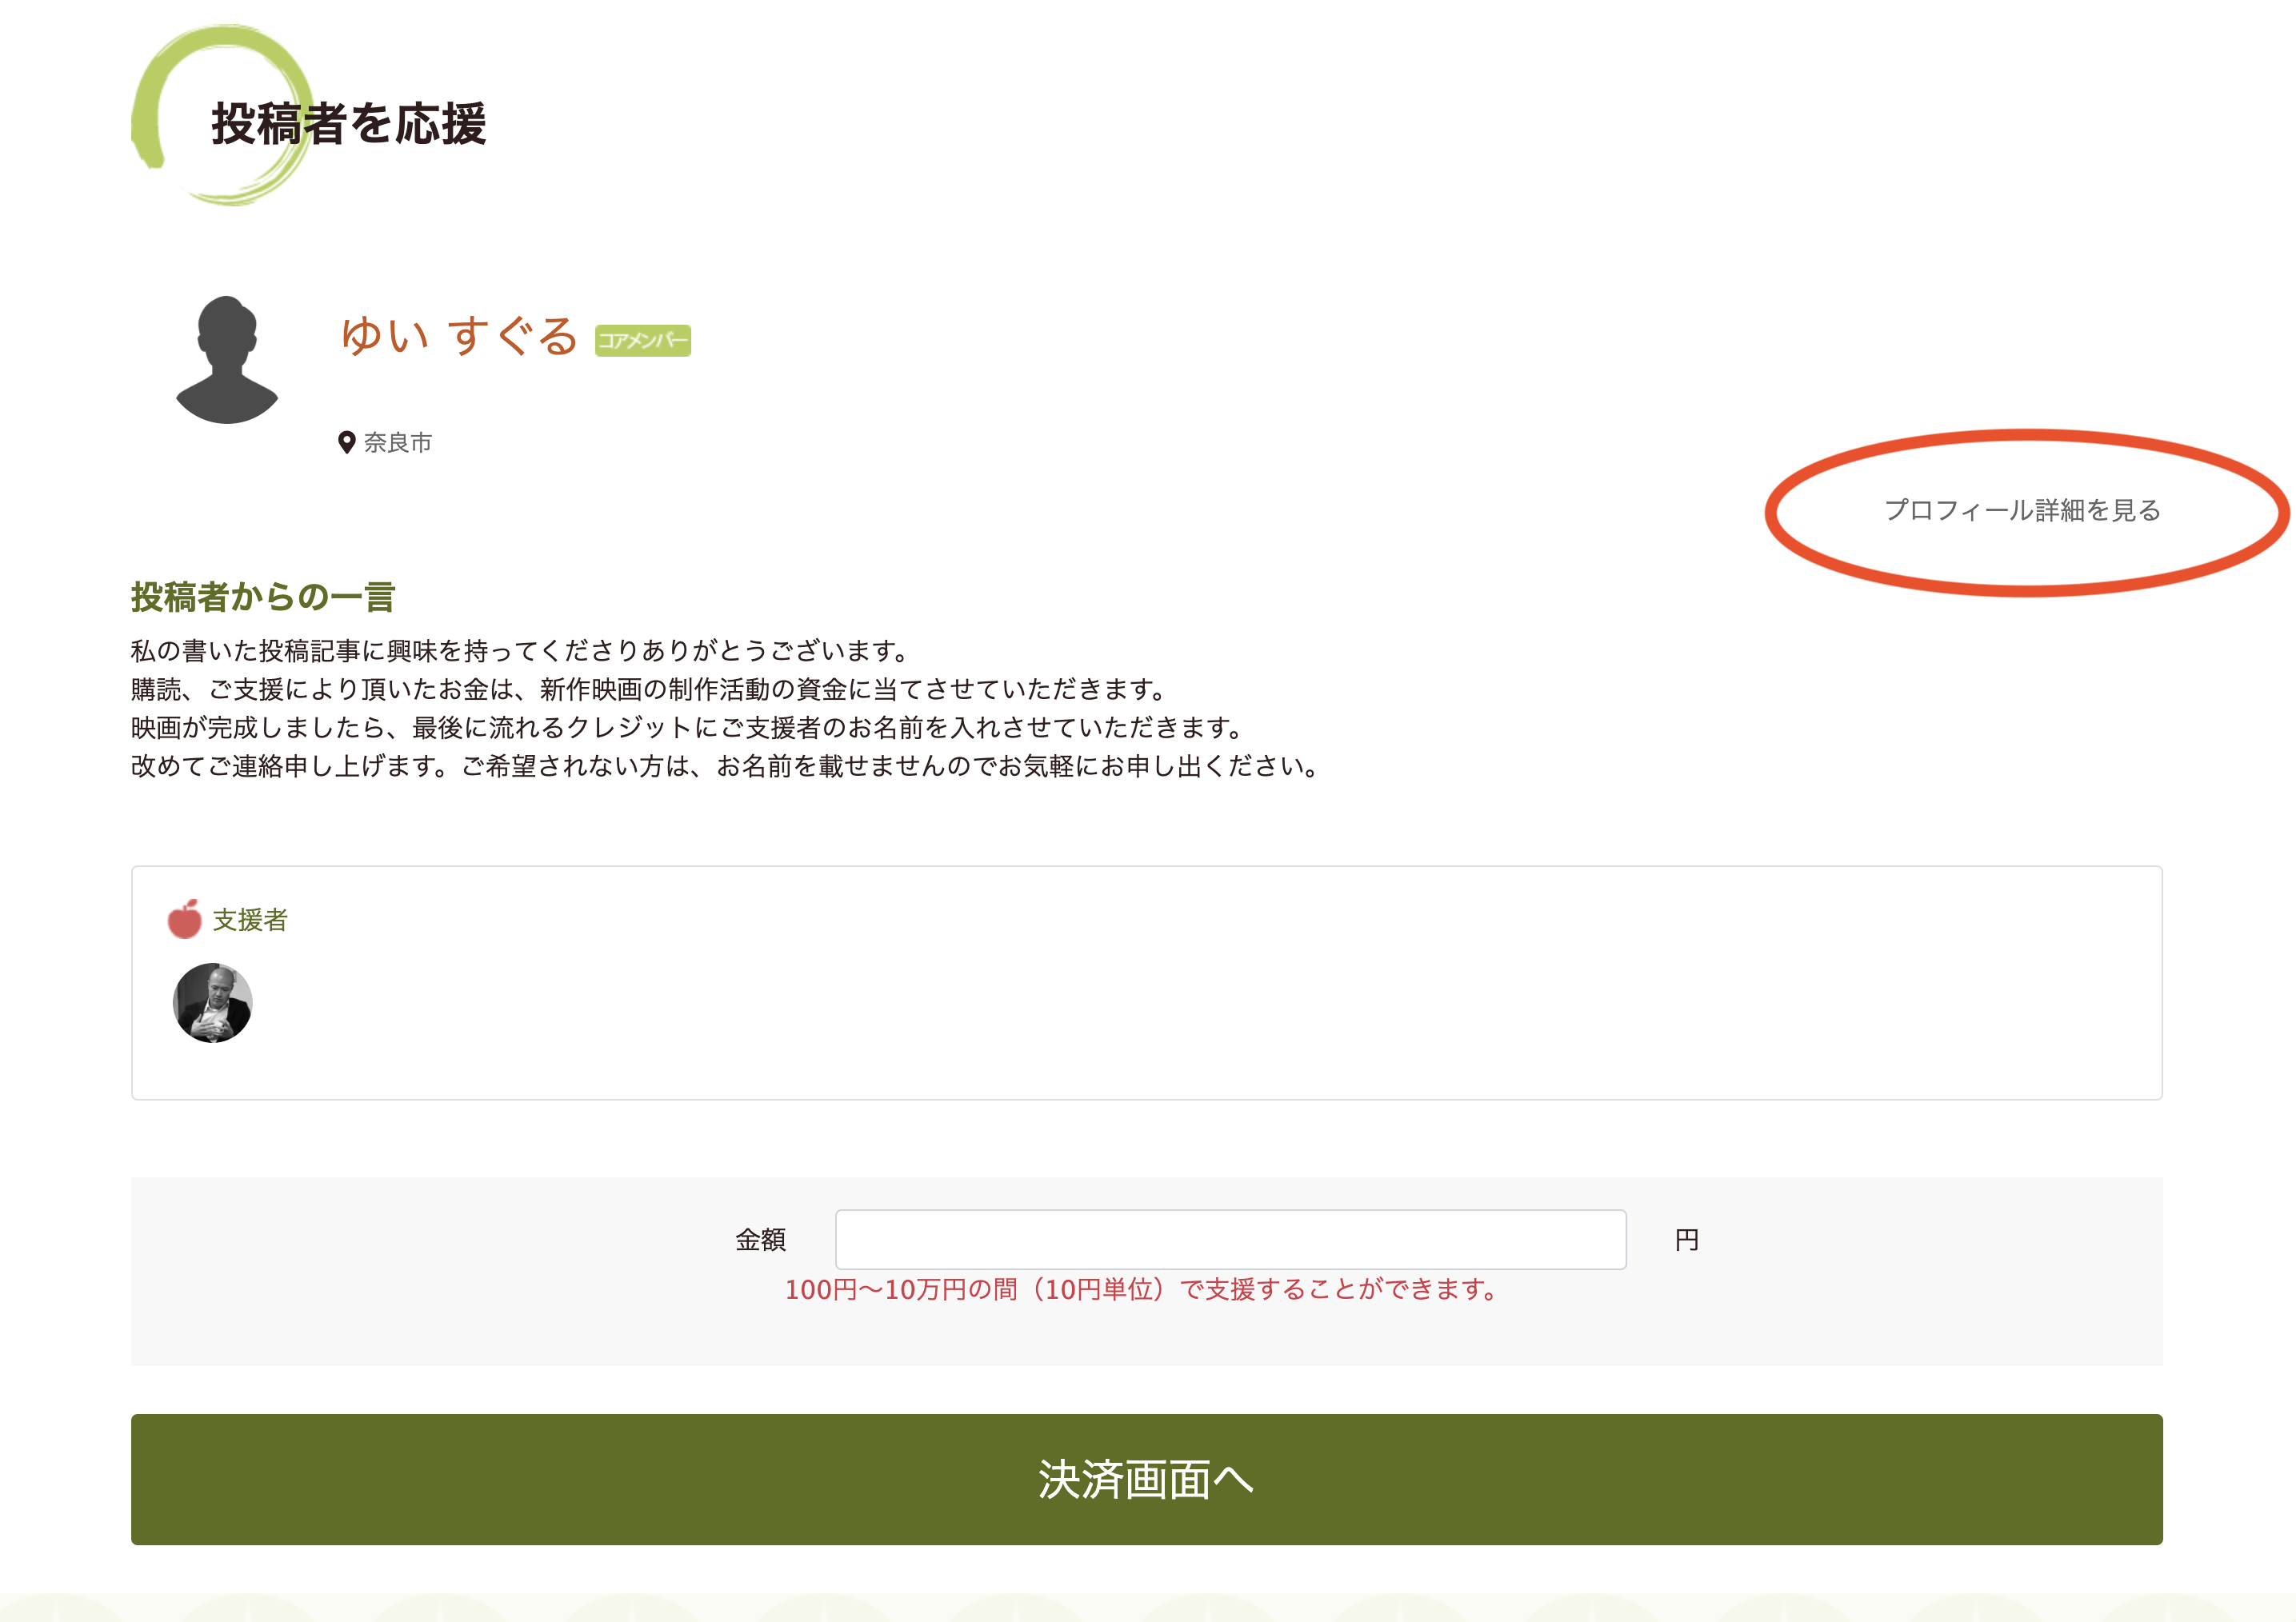Click the 決済画面へ button
The image size is (2296, 1622).
click(1146, 1479)
